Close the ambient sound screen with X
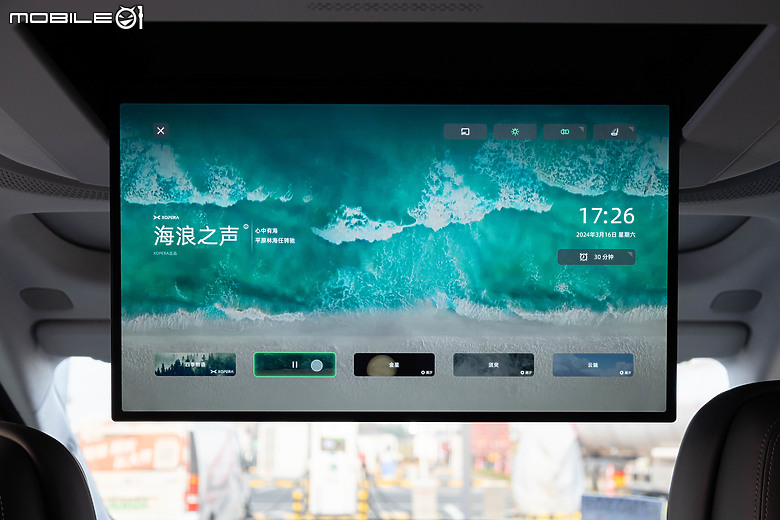780x520 pixels. (x=161, y=130)
